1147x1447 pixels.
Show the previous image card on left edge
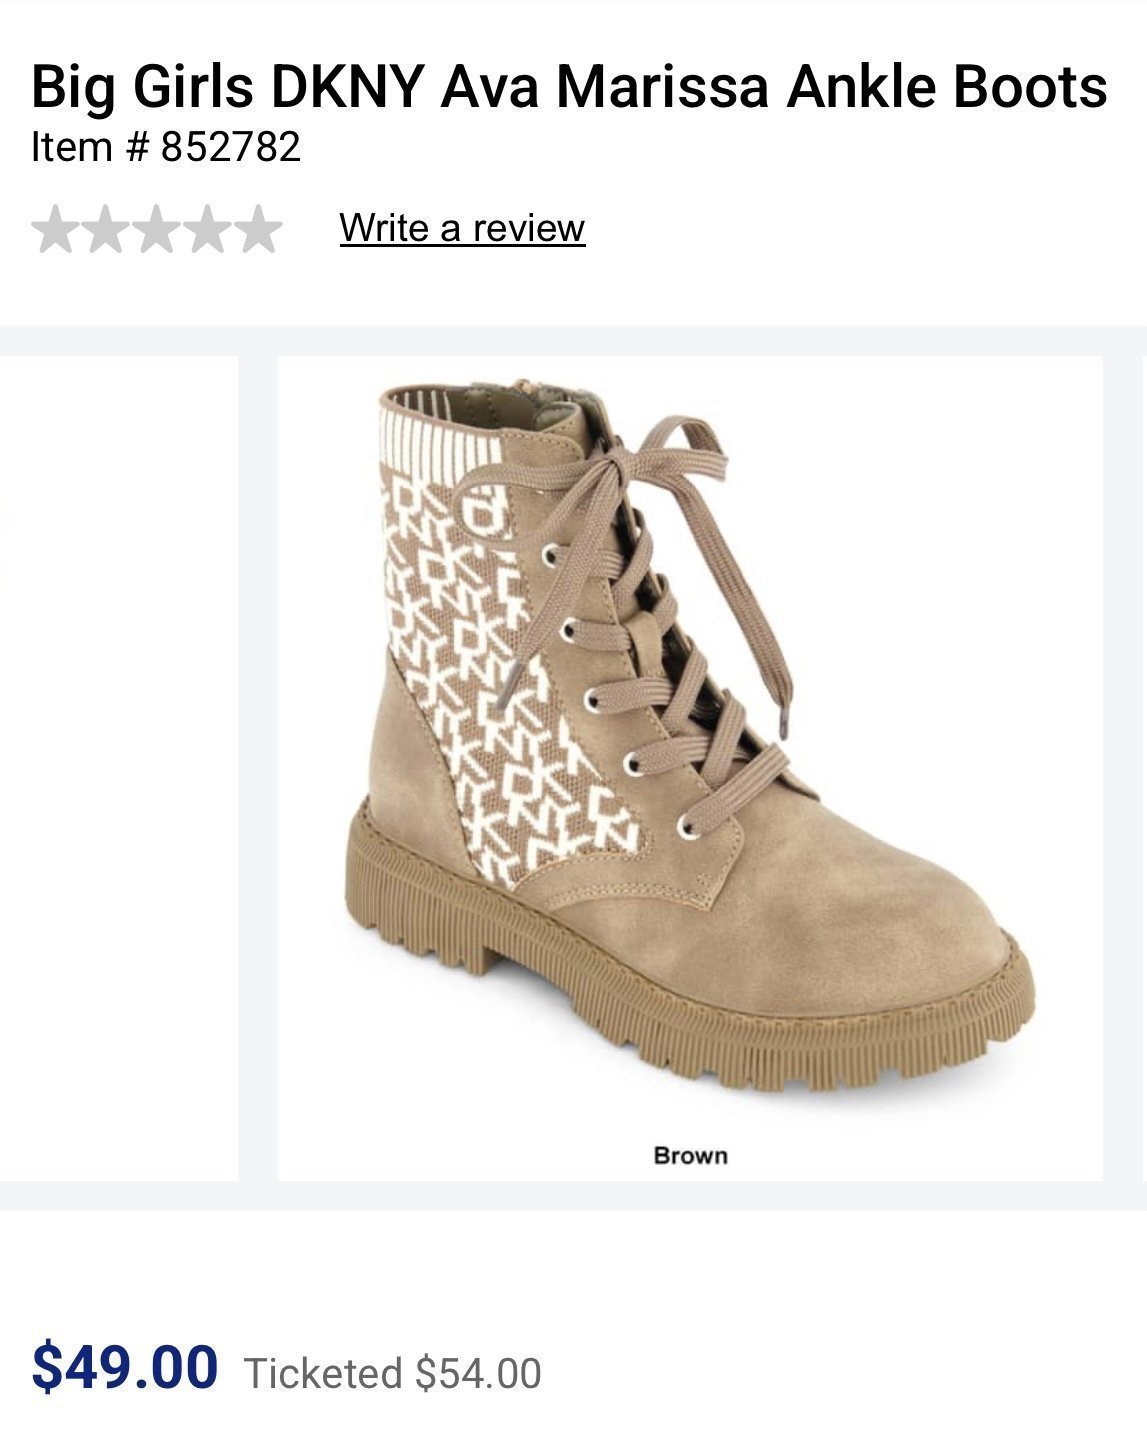(x=119, y=768)
